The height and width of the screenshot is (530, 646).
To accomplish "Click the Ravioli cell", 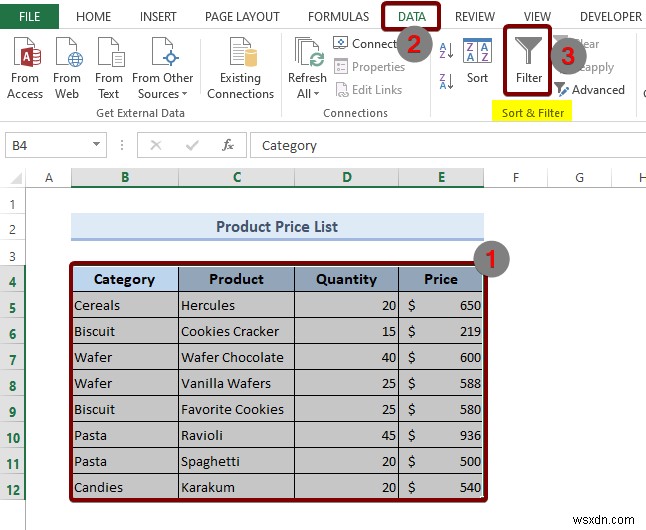I will tap(236, 435).
